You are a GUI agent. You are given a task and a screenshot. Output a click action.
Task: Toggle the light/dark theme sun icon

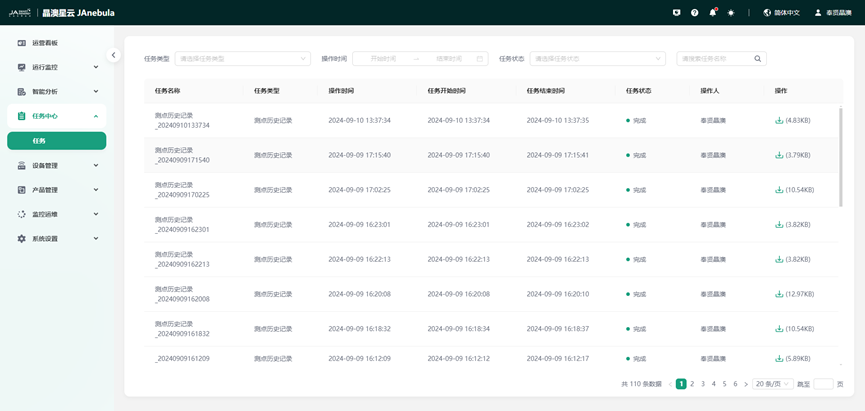point(731,13)
